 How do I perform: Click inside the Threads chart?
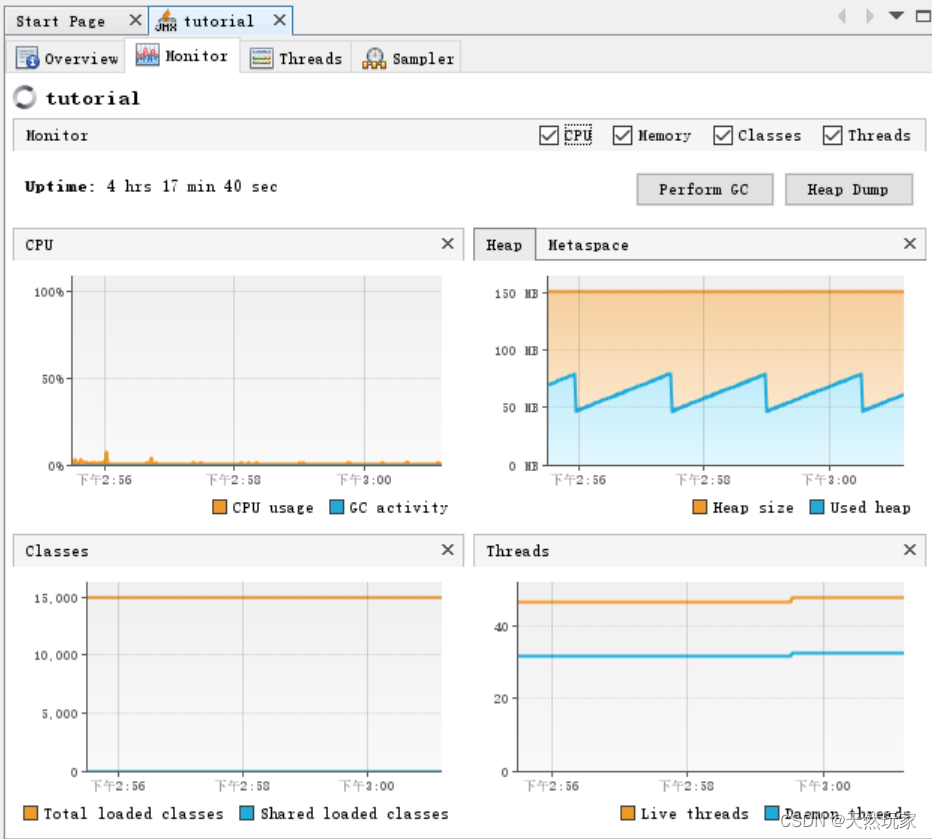[710, 677]
